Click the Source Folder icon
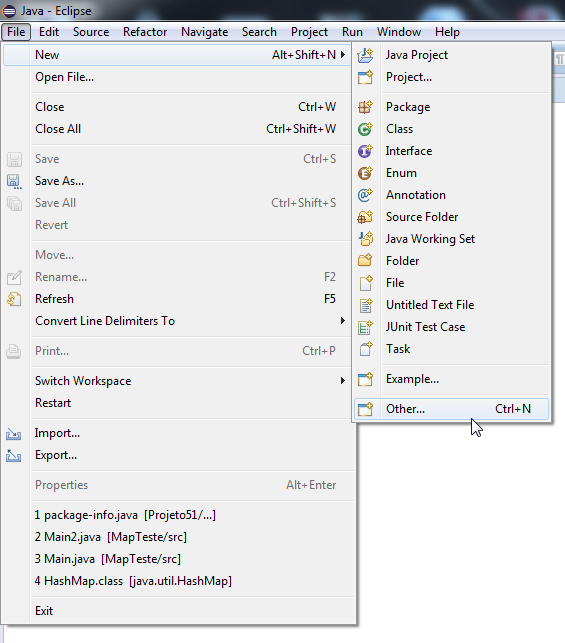 point(365,217)
